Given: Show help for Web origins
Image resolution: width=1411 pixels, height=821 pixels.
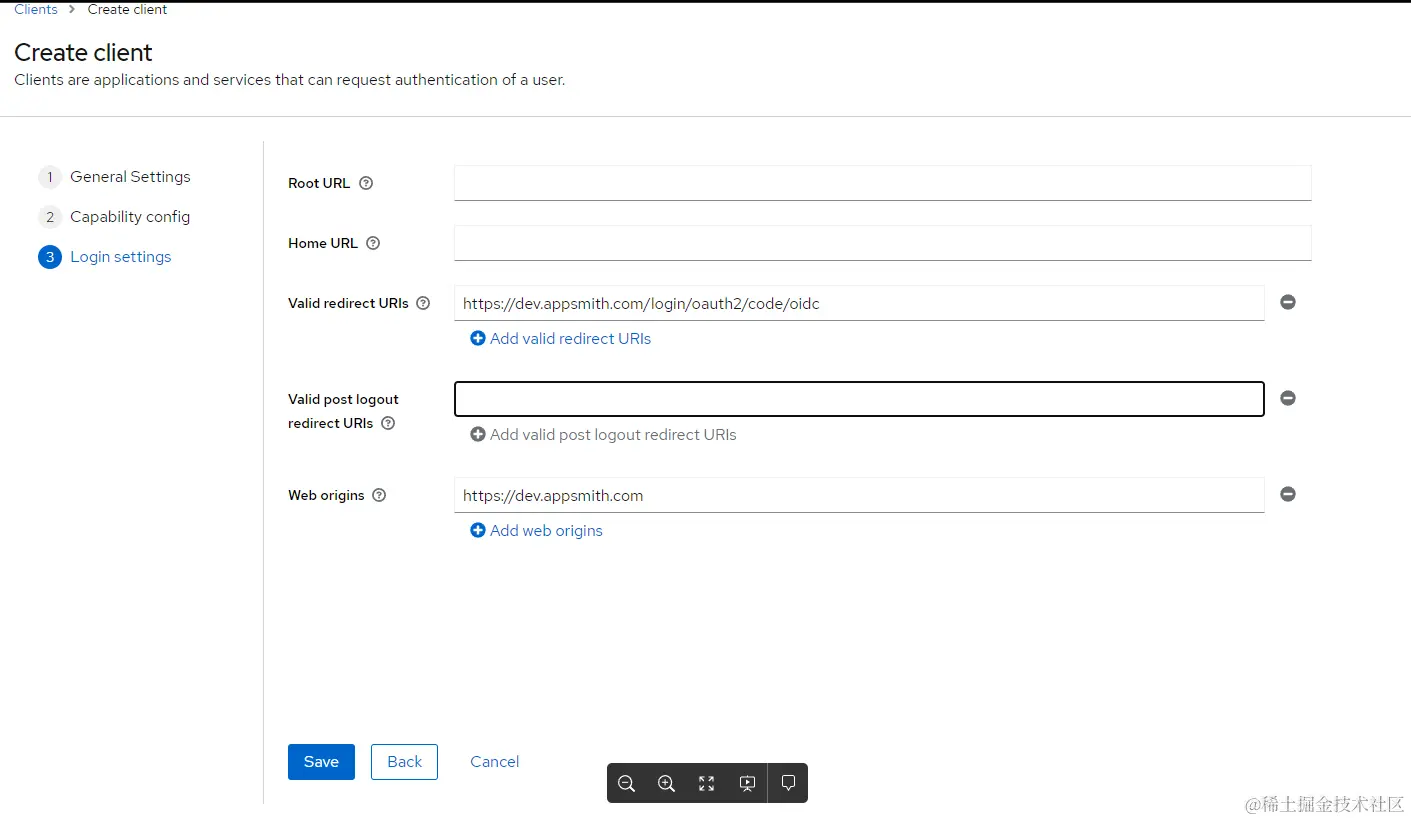Looking at the screenshot, I should pos(379,495).
